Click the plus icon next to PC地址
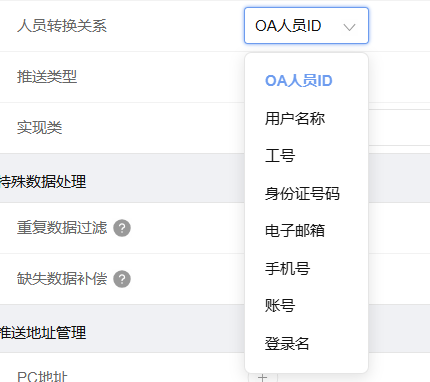The height and width of the screenshot is (382, 430). click(x=263, y=377)
